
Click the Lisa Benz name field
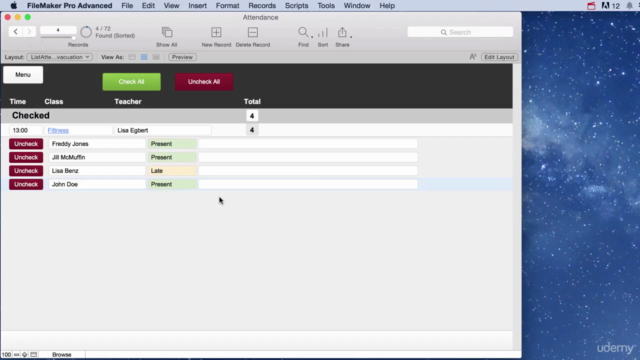(97, 171)
